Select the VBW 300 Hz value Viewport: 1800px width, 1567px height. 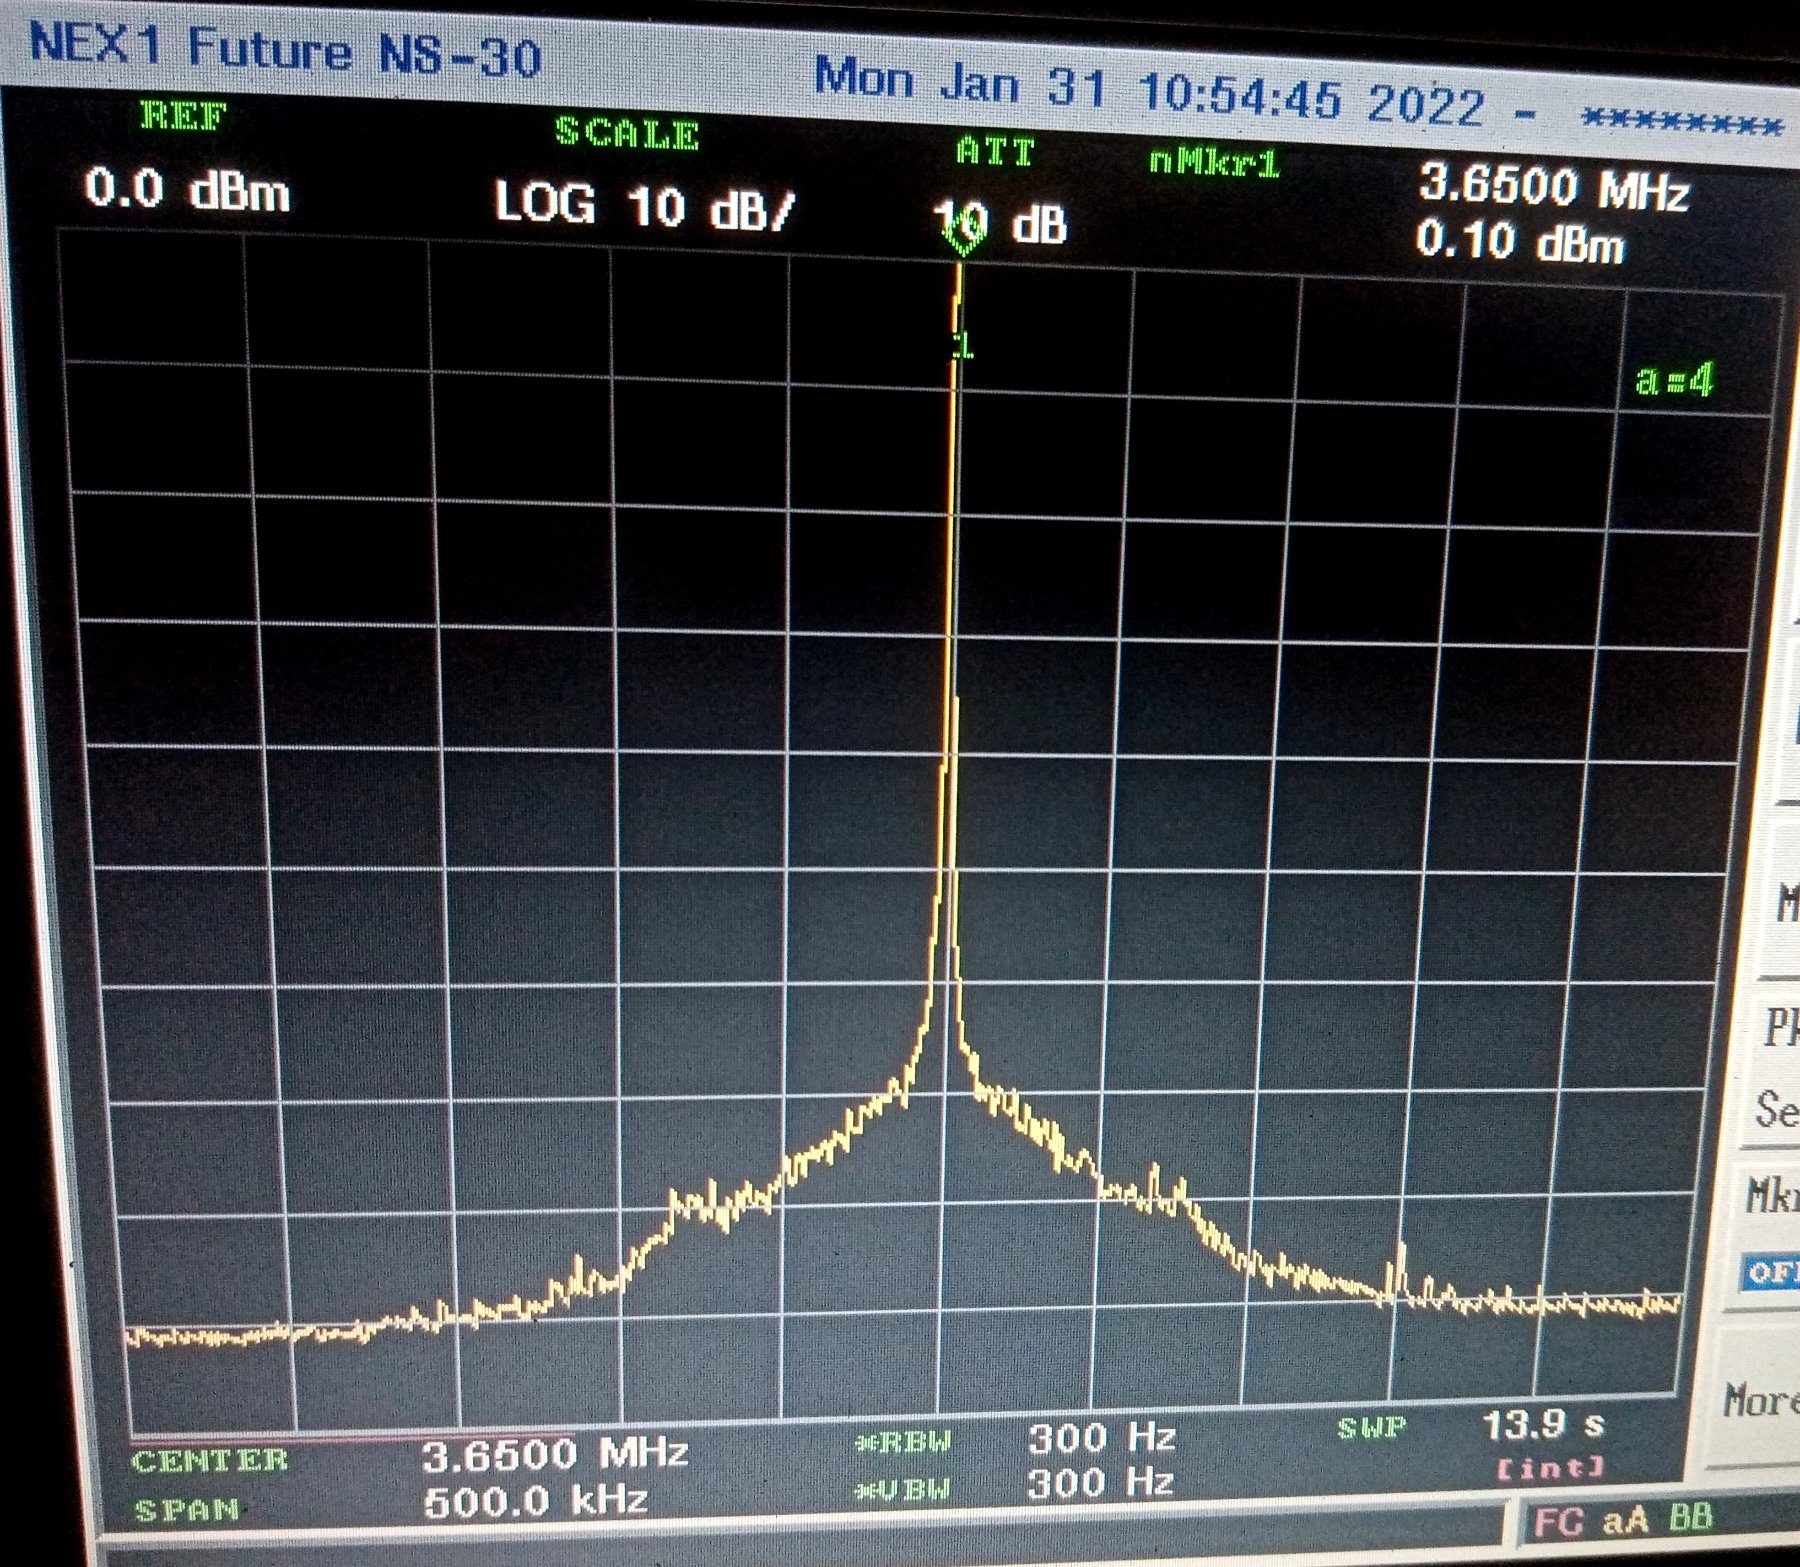point(1100,1482)
